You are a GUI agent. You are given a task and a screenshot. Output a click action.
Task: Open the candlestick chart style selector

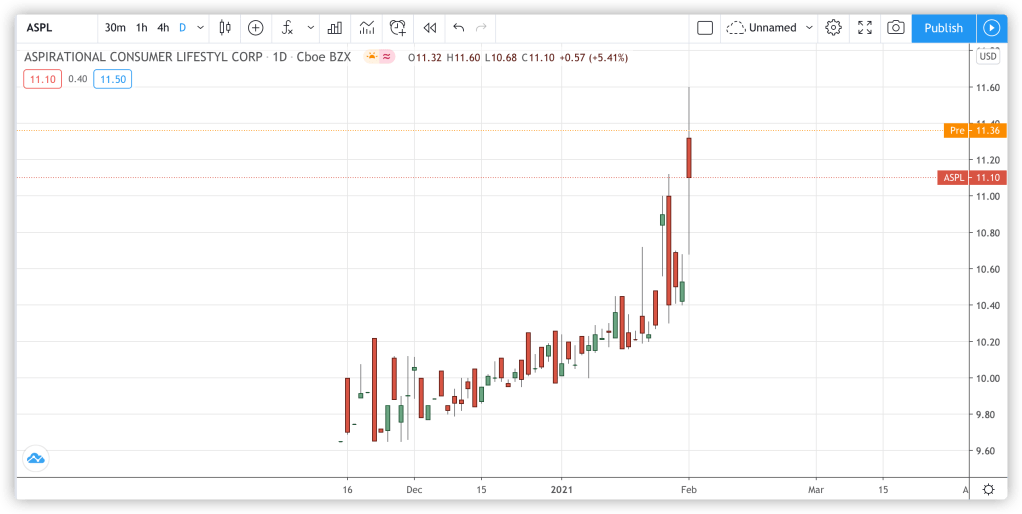[225, 28]
